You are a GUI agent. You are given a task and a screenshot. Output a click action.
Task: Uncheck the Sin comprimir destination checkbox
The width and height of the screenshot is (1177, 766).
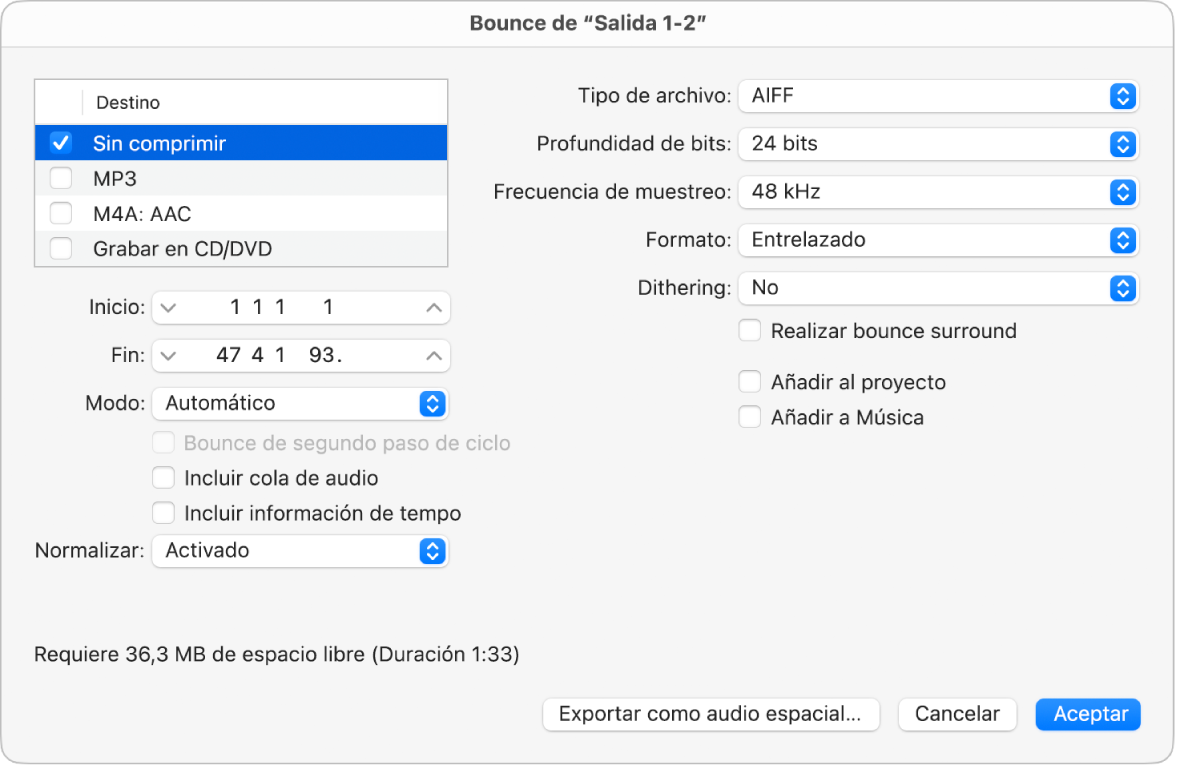click(61, 143)
